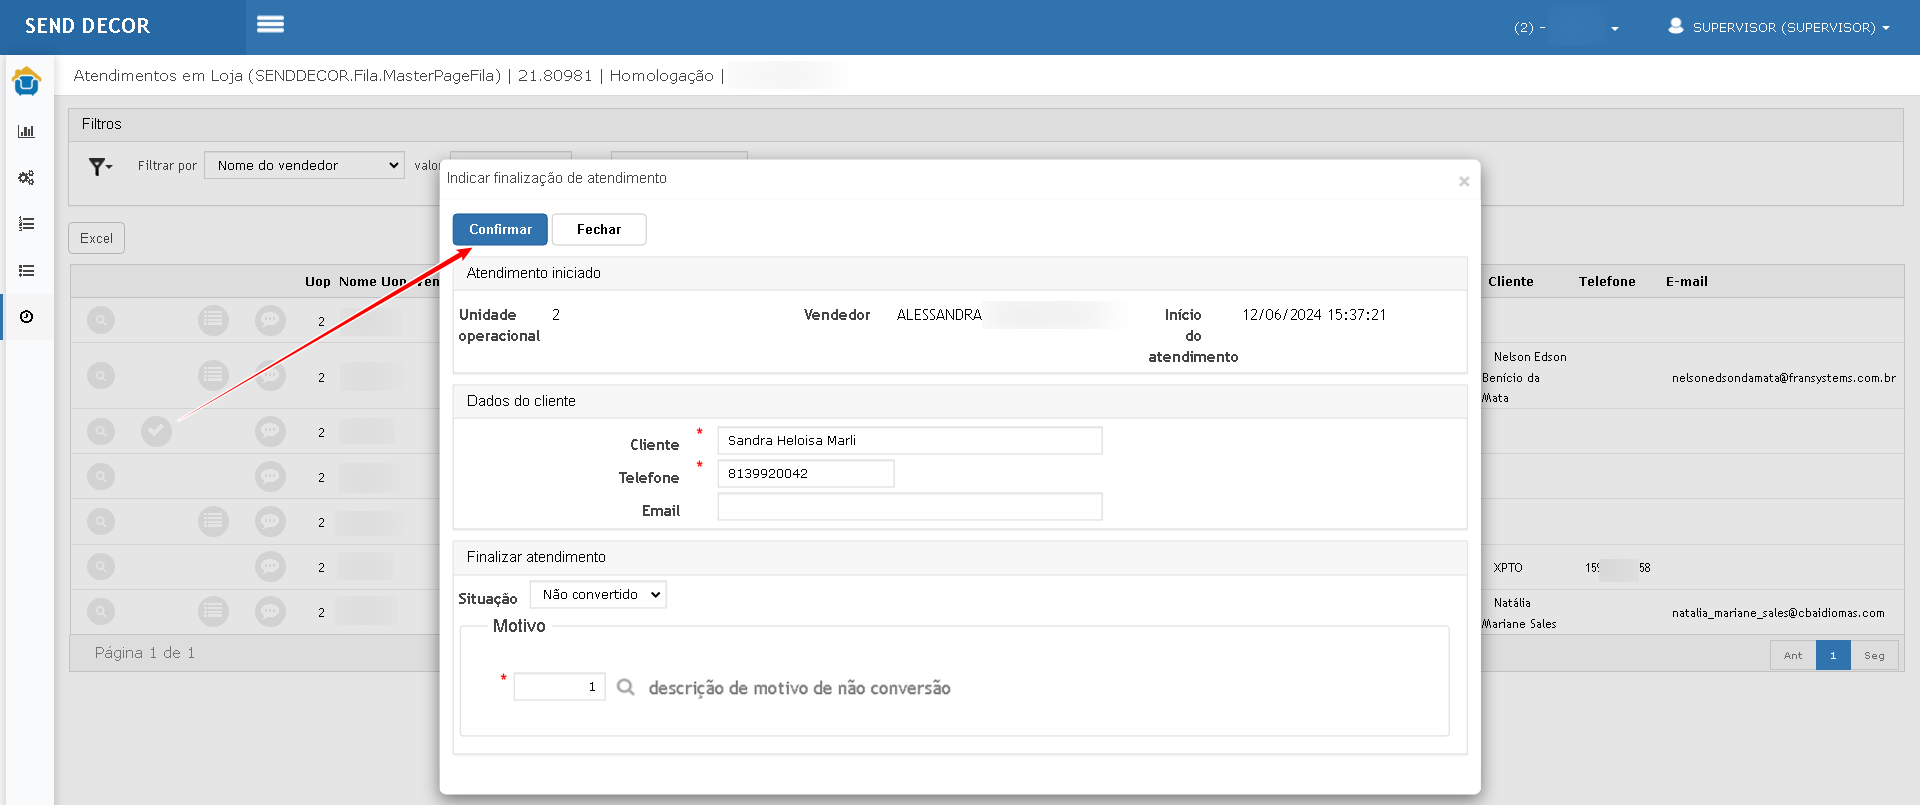Click the Motivo code field
The width and height of the screenshot is (1920, 805).
(559, 687)
